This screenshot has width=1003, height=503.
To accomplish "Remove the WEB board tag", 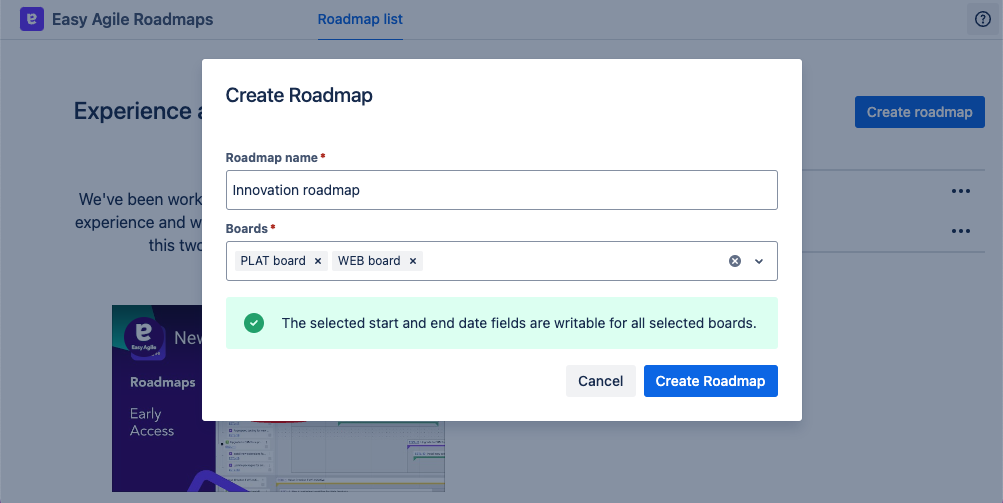I will (x=413, y=261).
